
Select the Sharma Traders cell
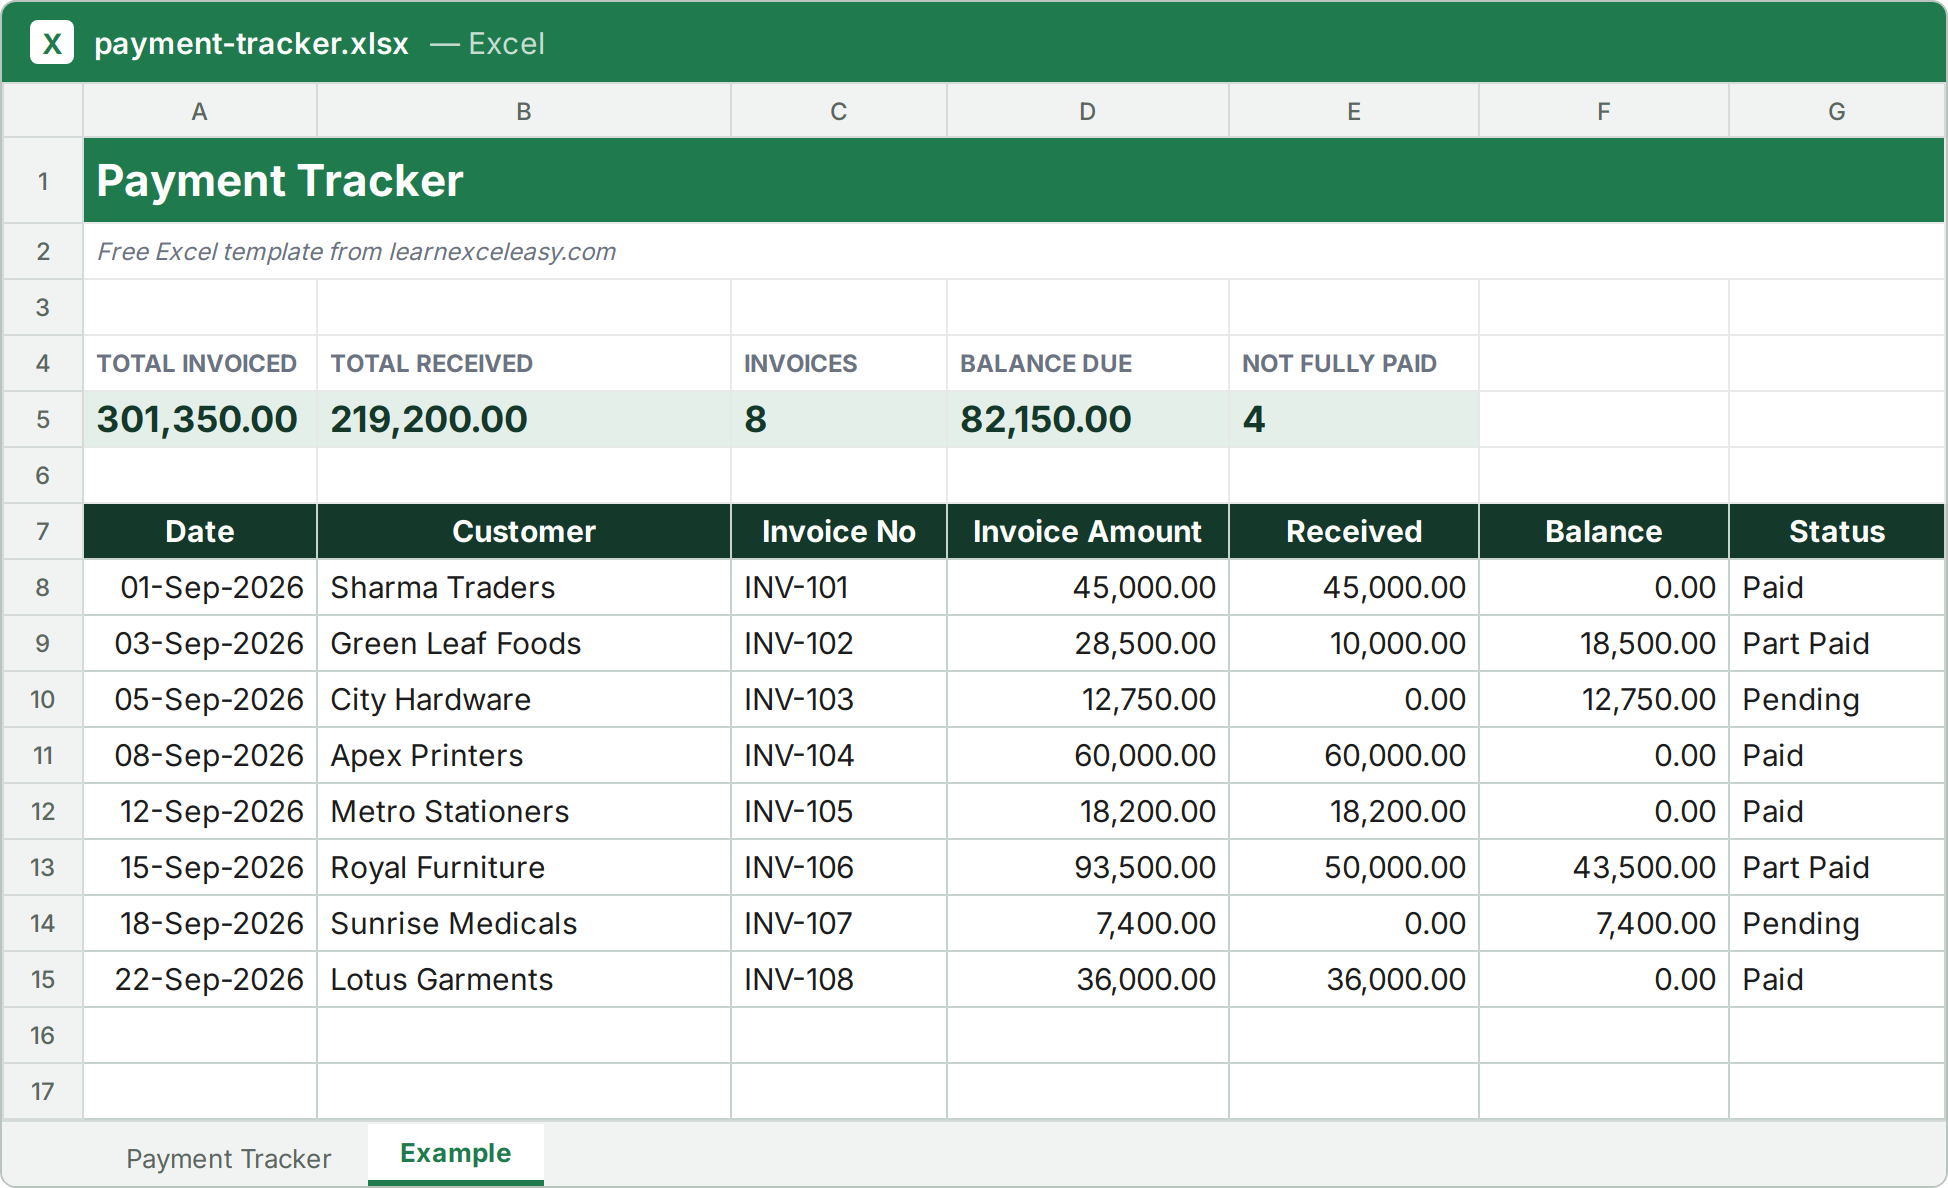click(524, 587)
